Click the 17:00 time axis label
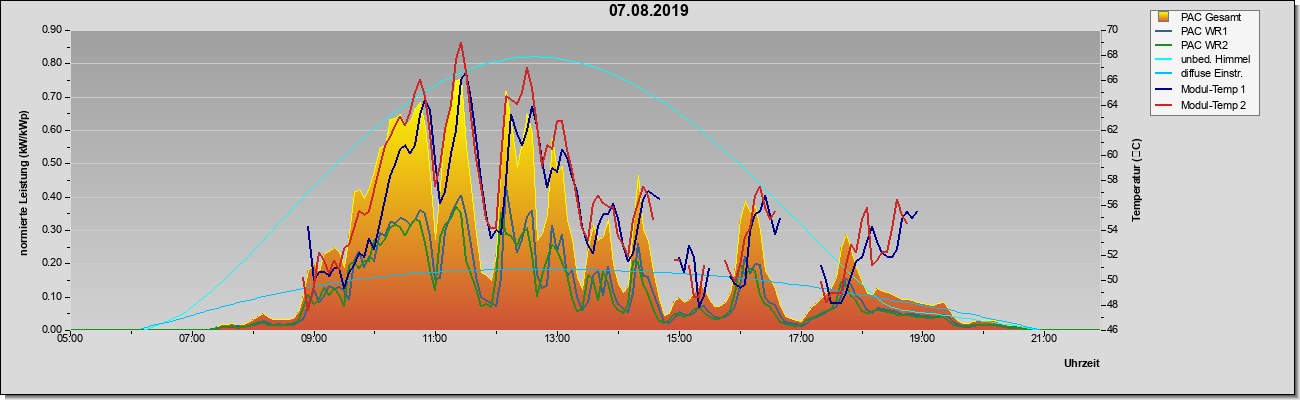1300x400 pixels. [x=800, y=338]
